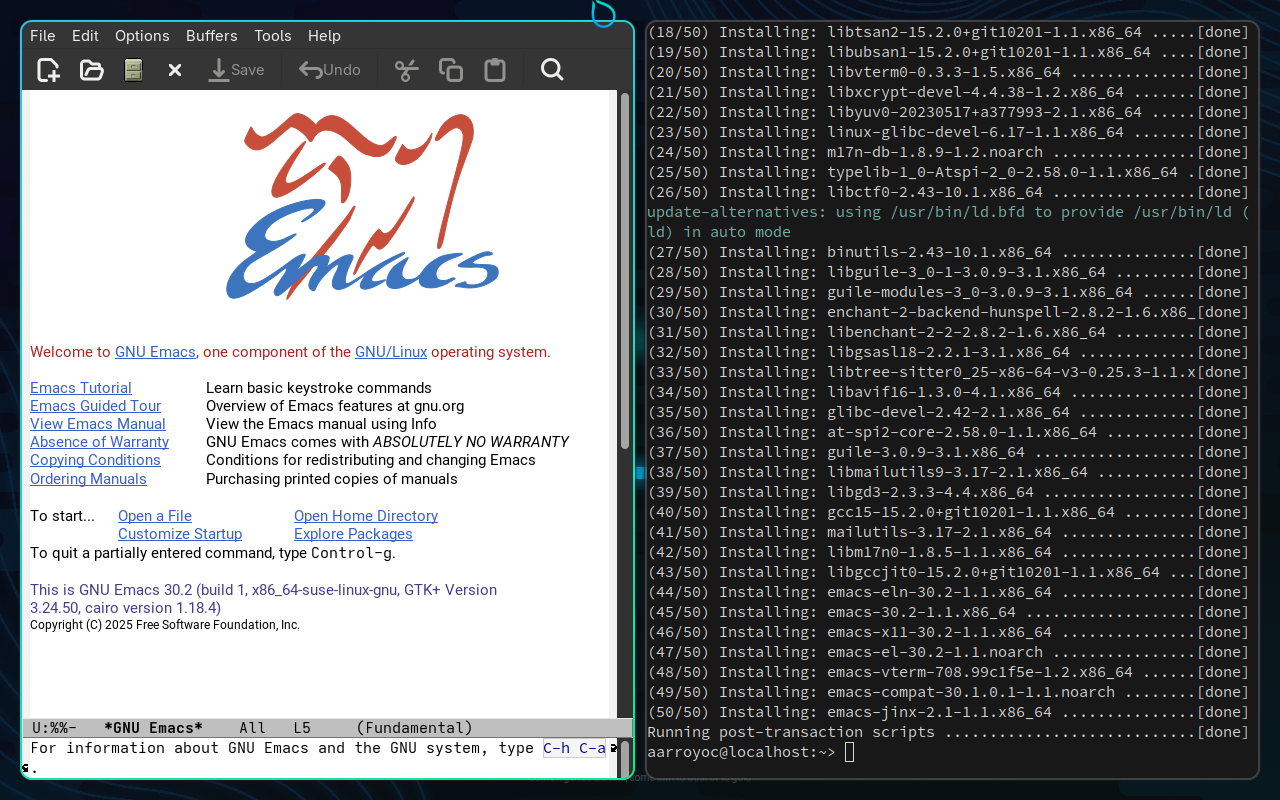The width and height of the screenshot is (1280, 800).
Task: Click the New File toolbar icon
Action: [48, 70]
